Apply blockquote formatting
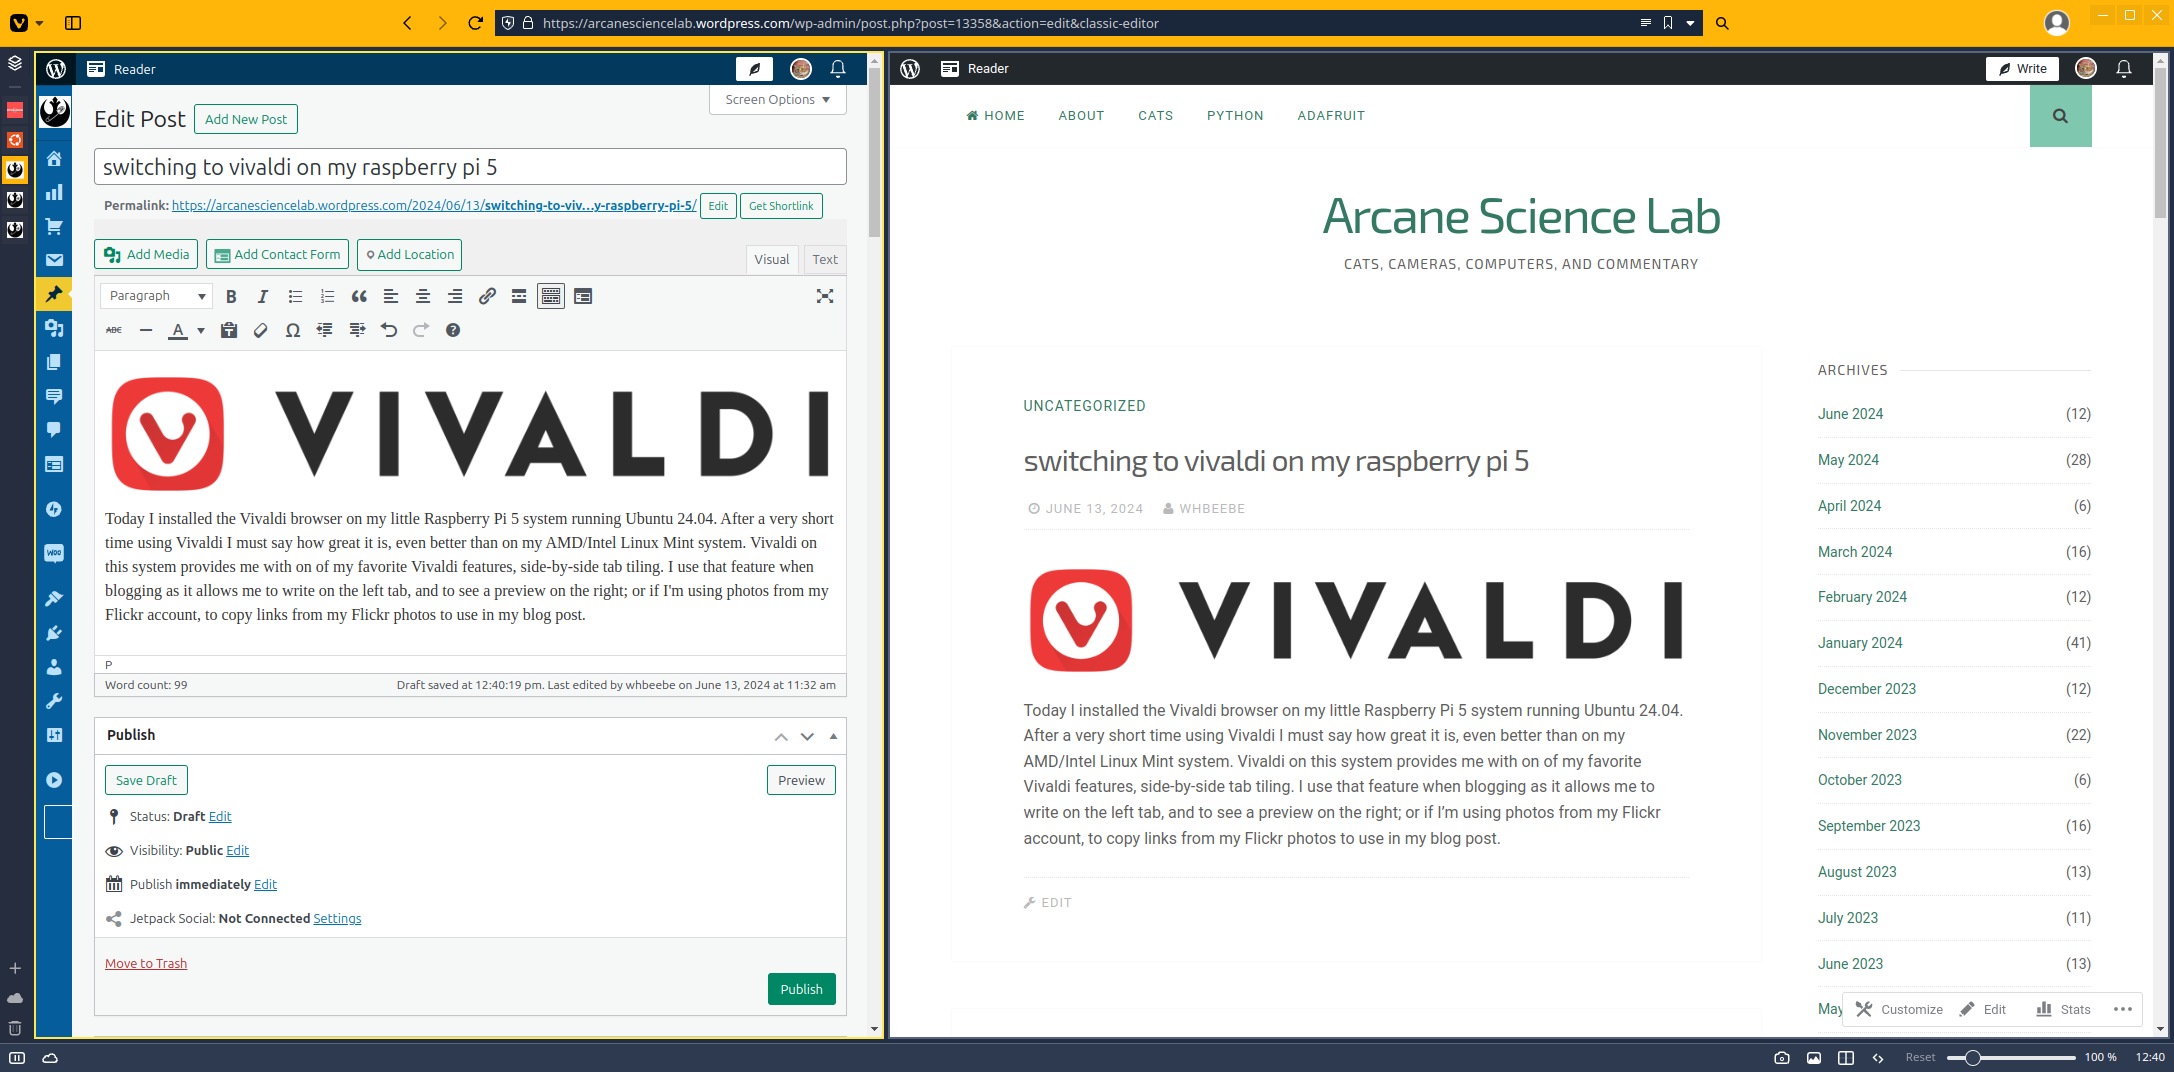Screen dimensions: 2174x1072 tap(359, 296)
